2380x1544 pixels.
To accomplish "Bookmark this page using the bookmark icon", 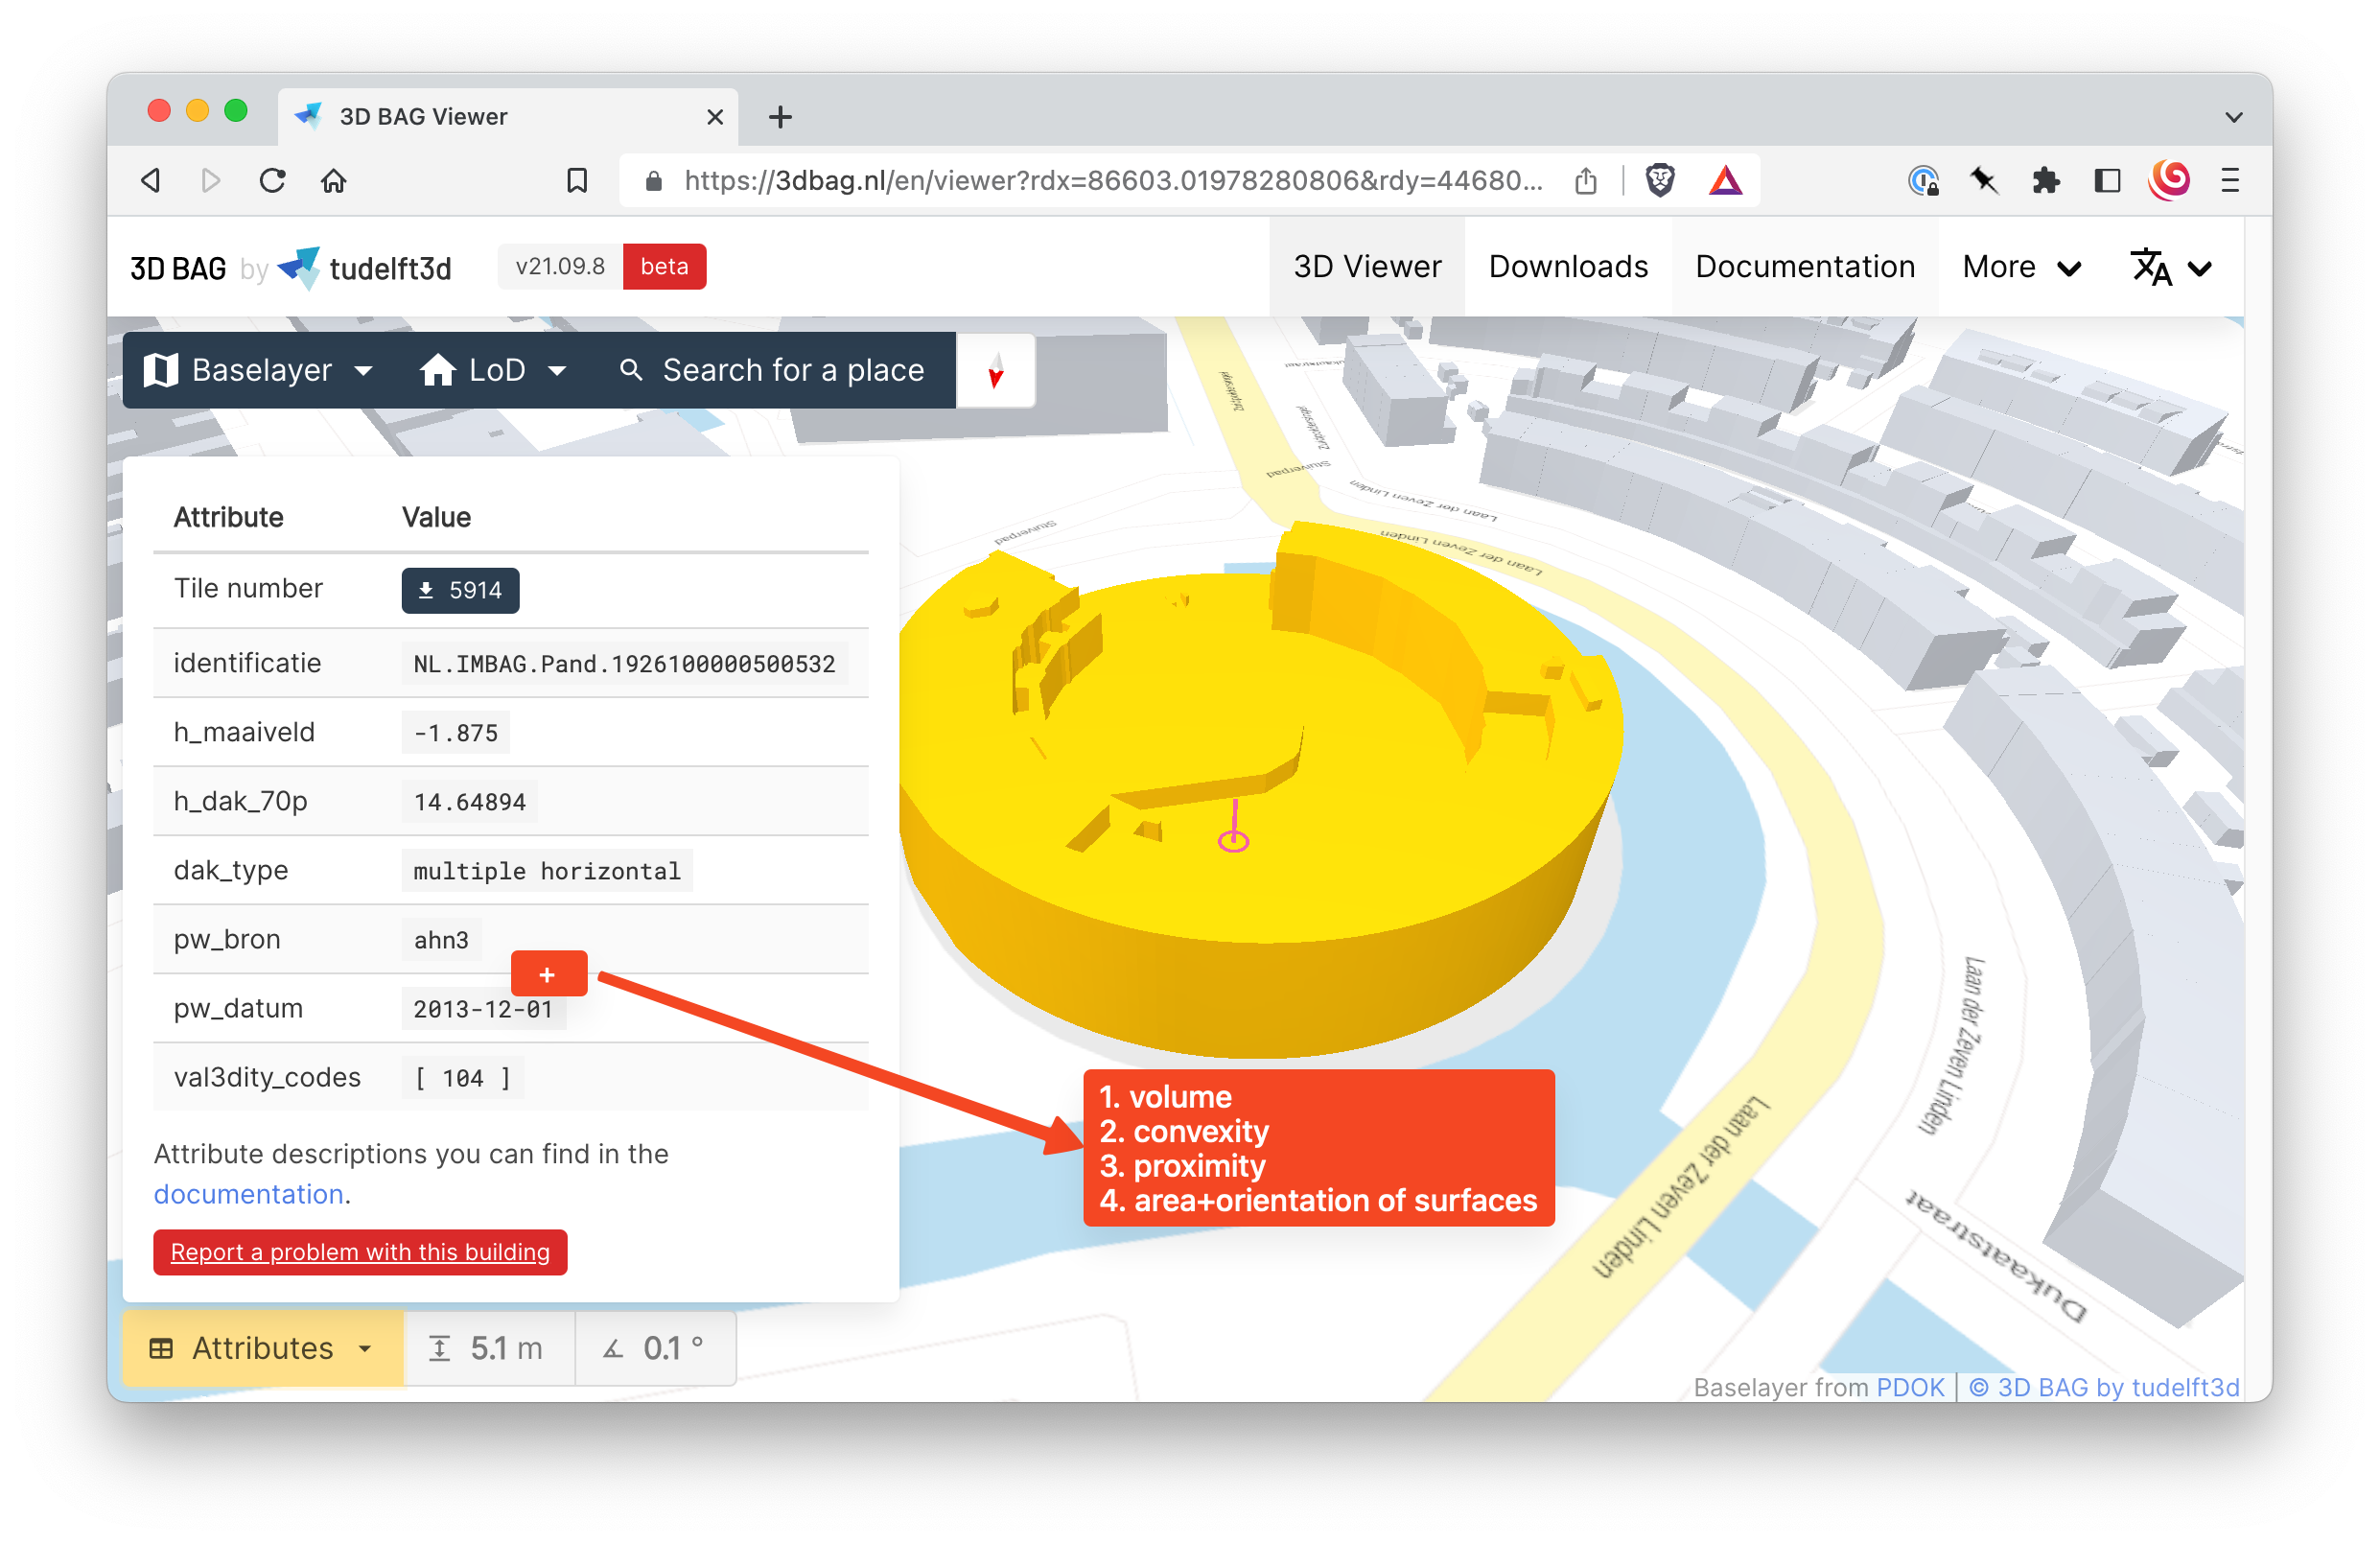I will [577, 181].
